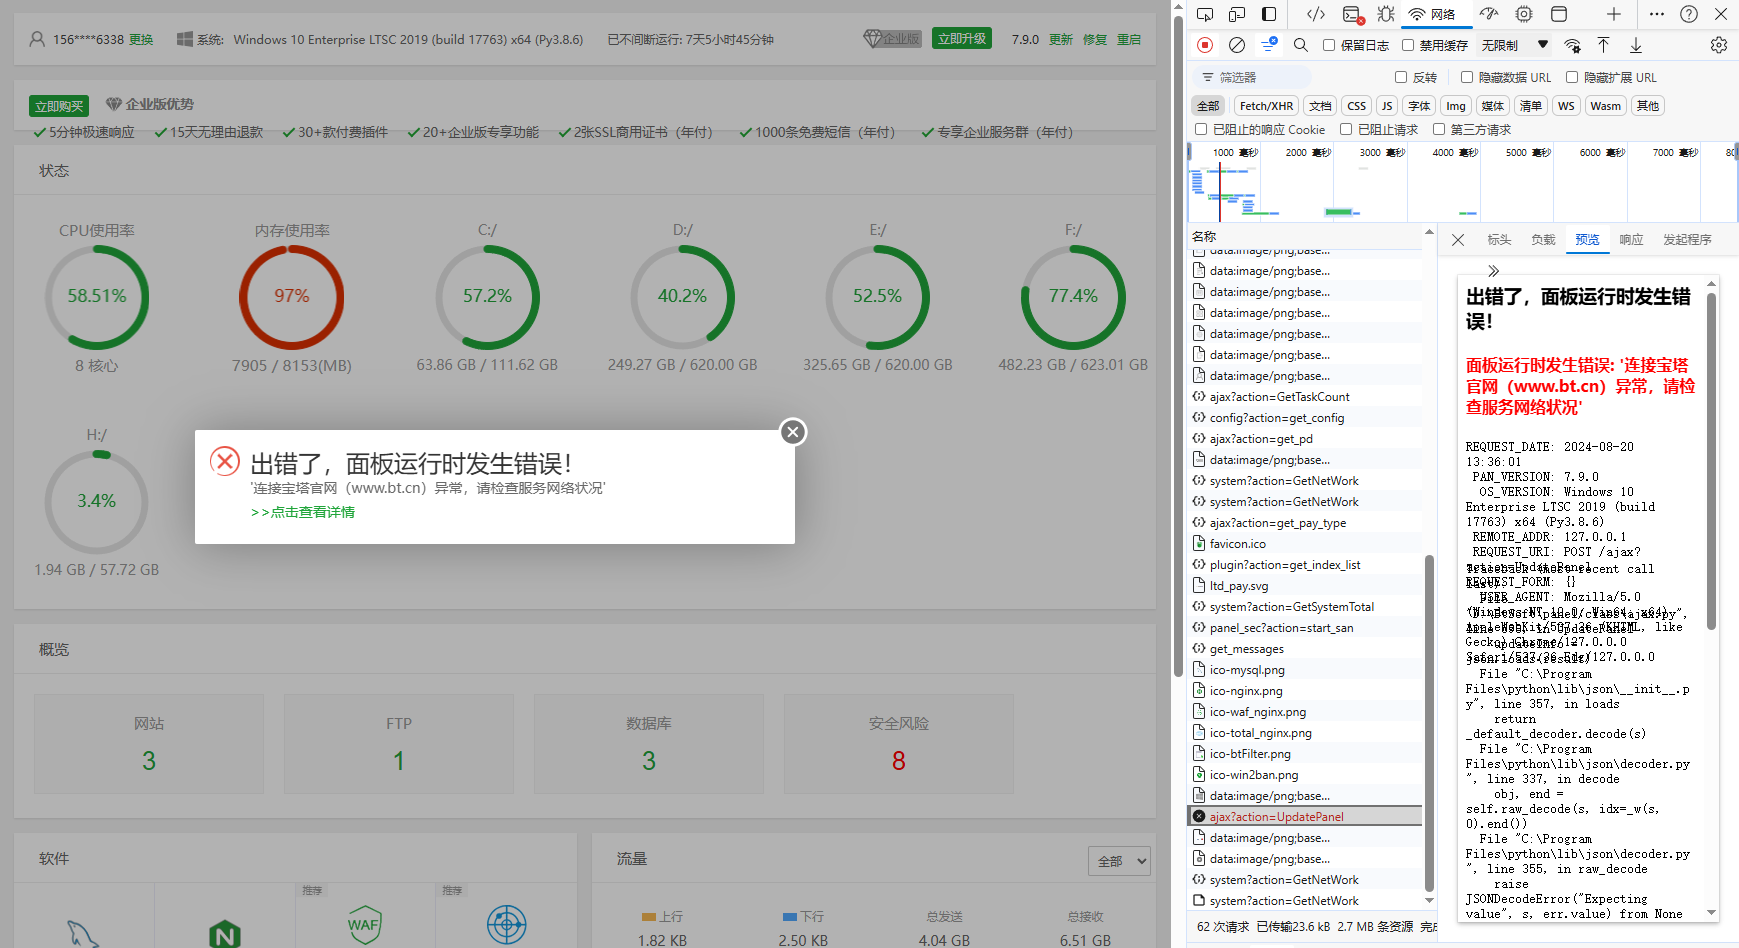Click the 修复 repair link
1739x948 pixels.
click(1095, 39)
